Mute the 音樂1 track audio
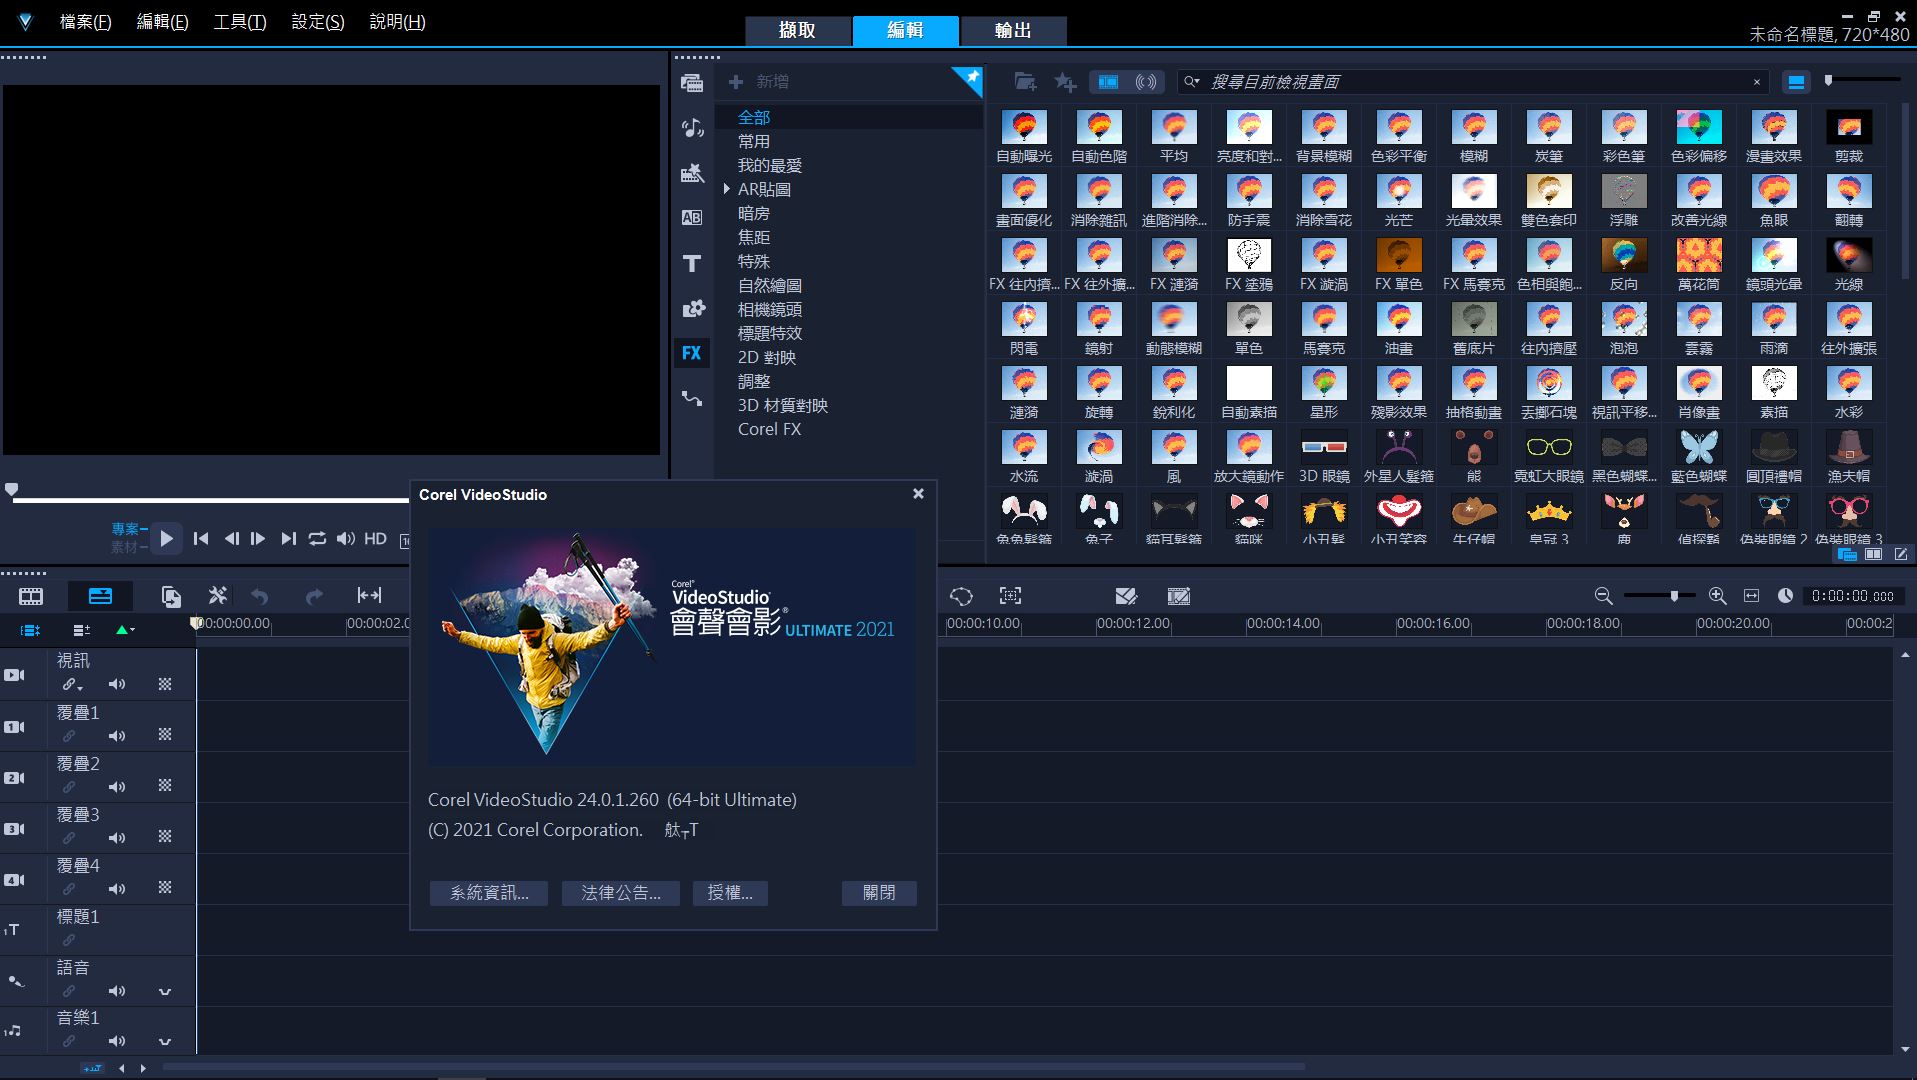1917x1080 pixels. (x=117, y=1042)
